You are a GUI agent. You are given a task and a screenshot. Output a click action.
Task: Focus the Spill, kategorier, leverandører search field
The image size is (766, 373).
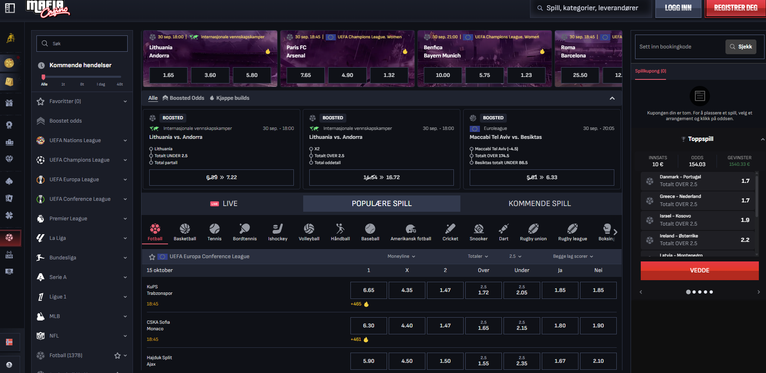(x=591, y=8)
